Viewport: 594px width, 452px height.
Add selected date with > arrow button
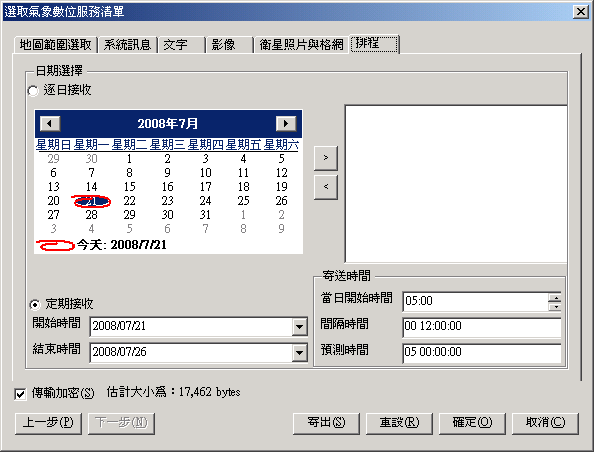tap(326, 158)
